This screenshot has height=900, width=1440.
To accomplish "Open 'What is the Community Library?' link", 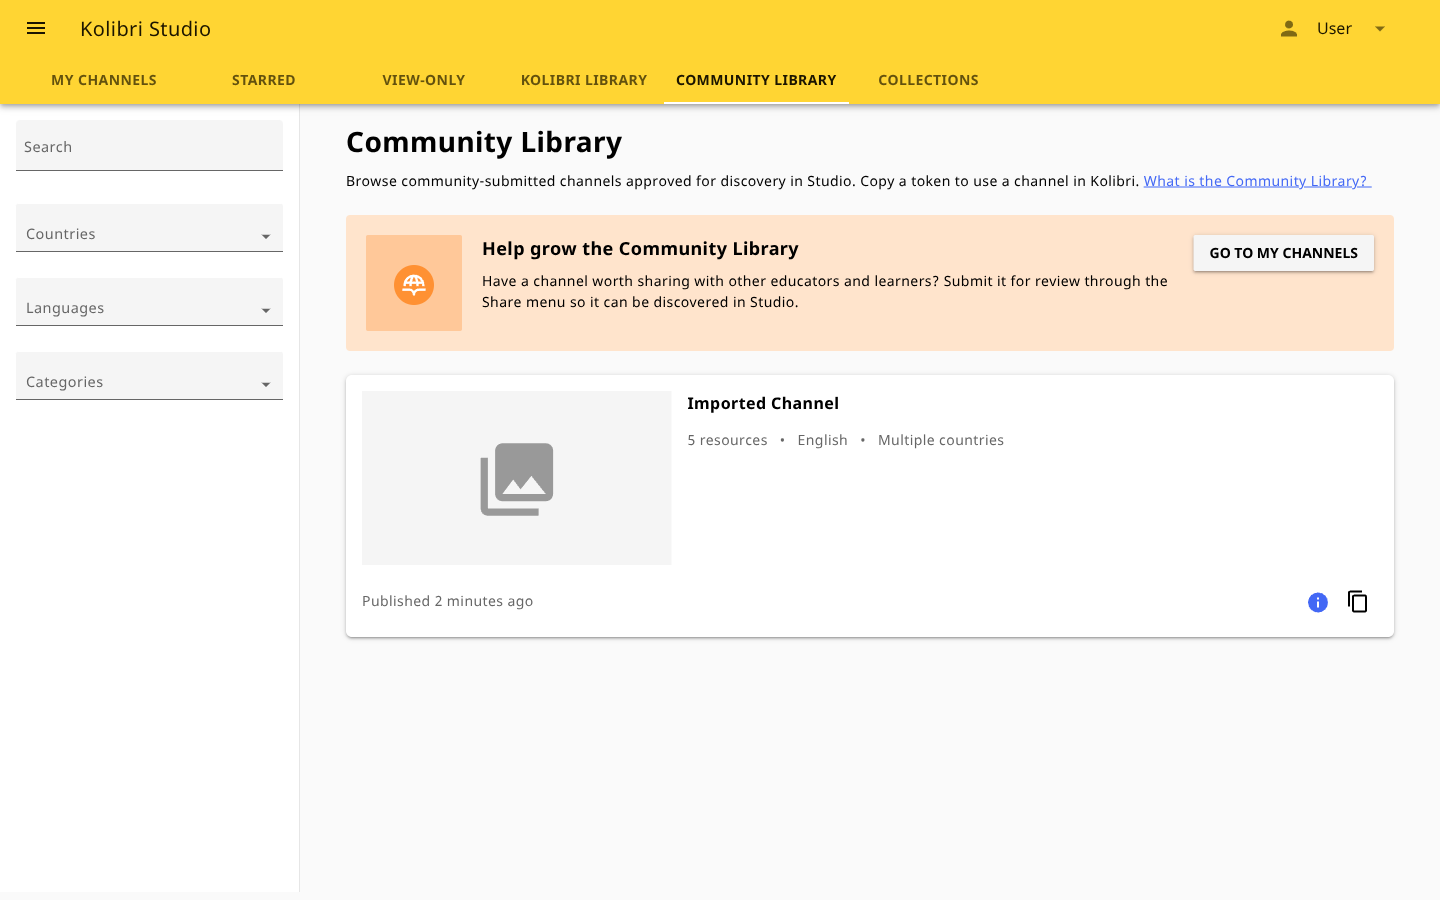I will pyautogui.click(x=1257, y=181).
